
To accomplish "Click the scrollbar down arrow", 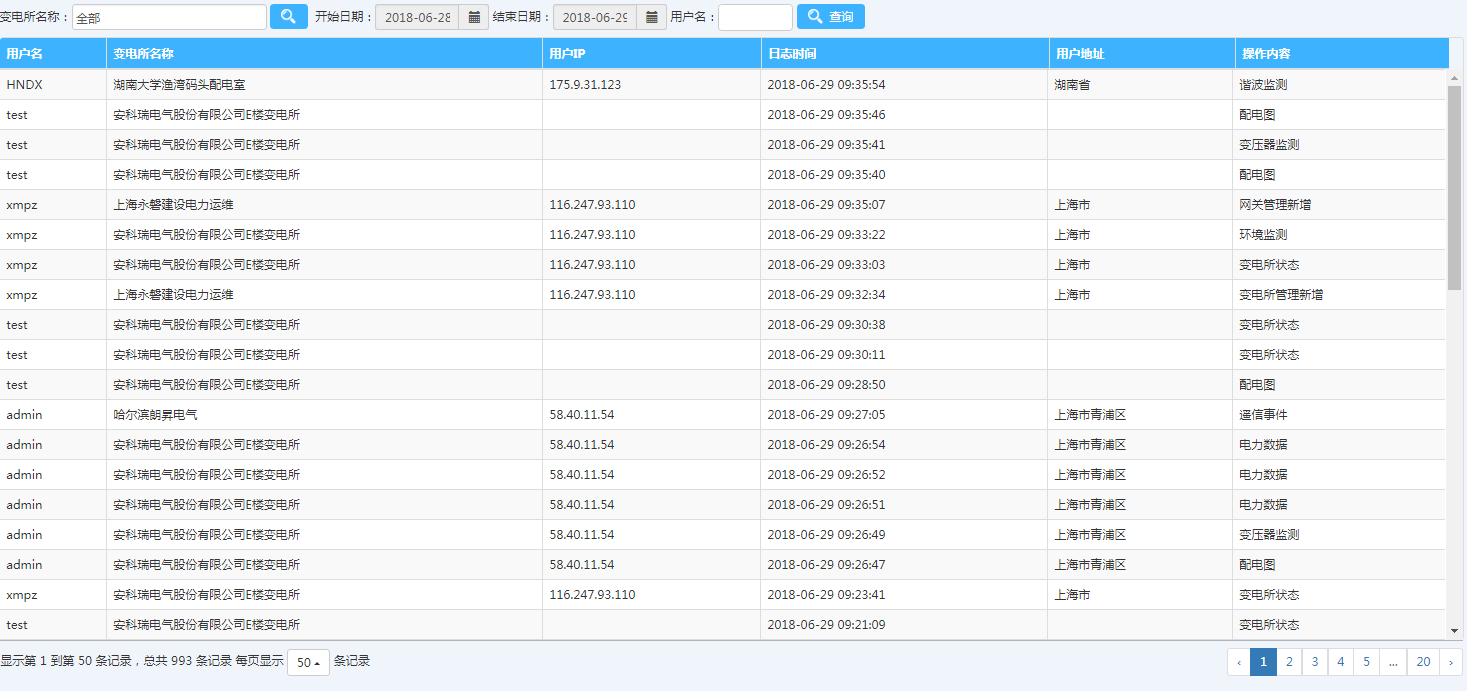I will click(x=1455, y=631).
